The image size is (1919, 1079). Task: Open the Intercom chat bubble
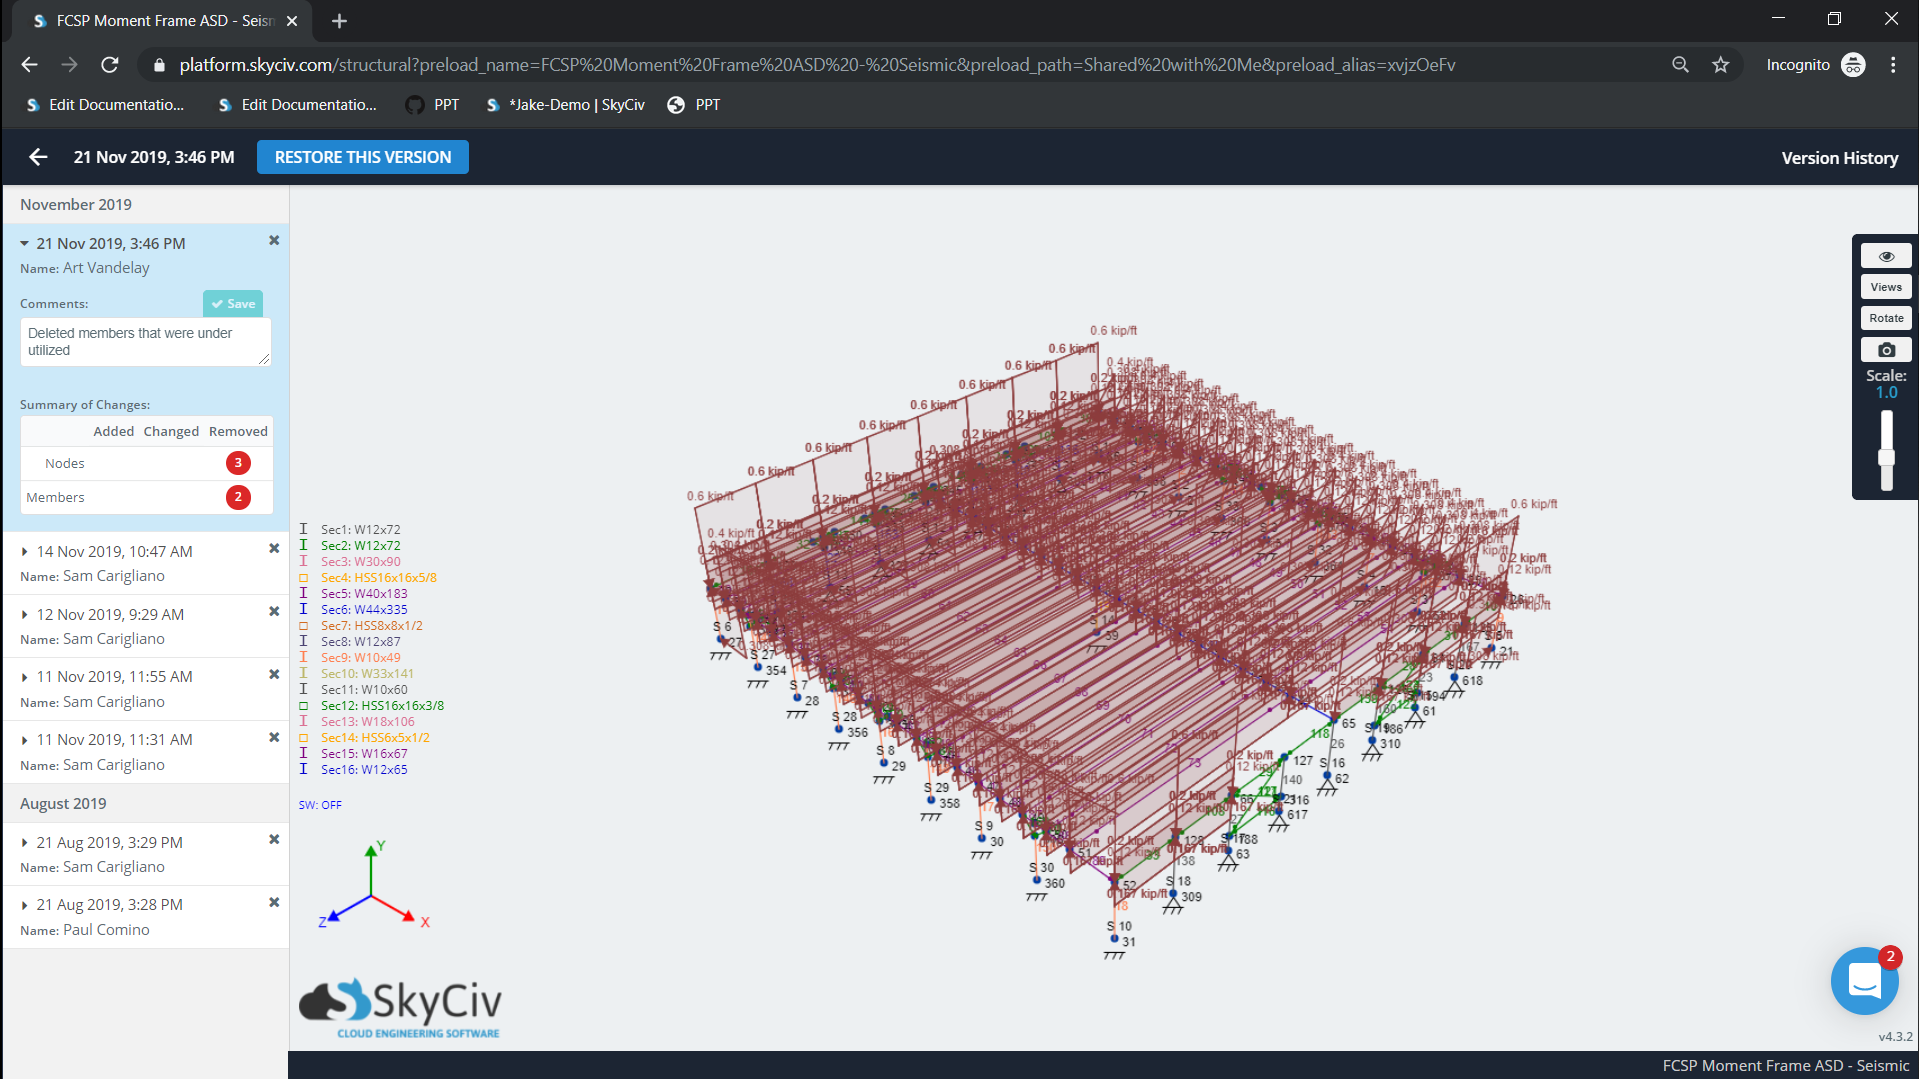pos(1864,981)
